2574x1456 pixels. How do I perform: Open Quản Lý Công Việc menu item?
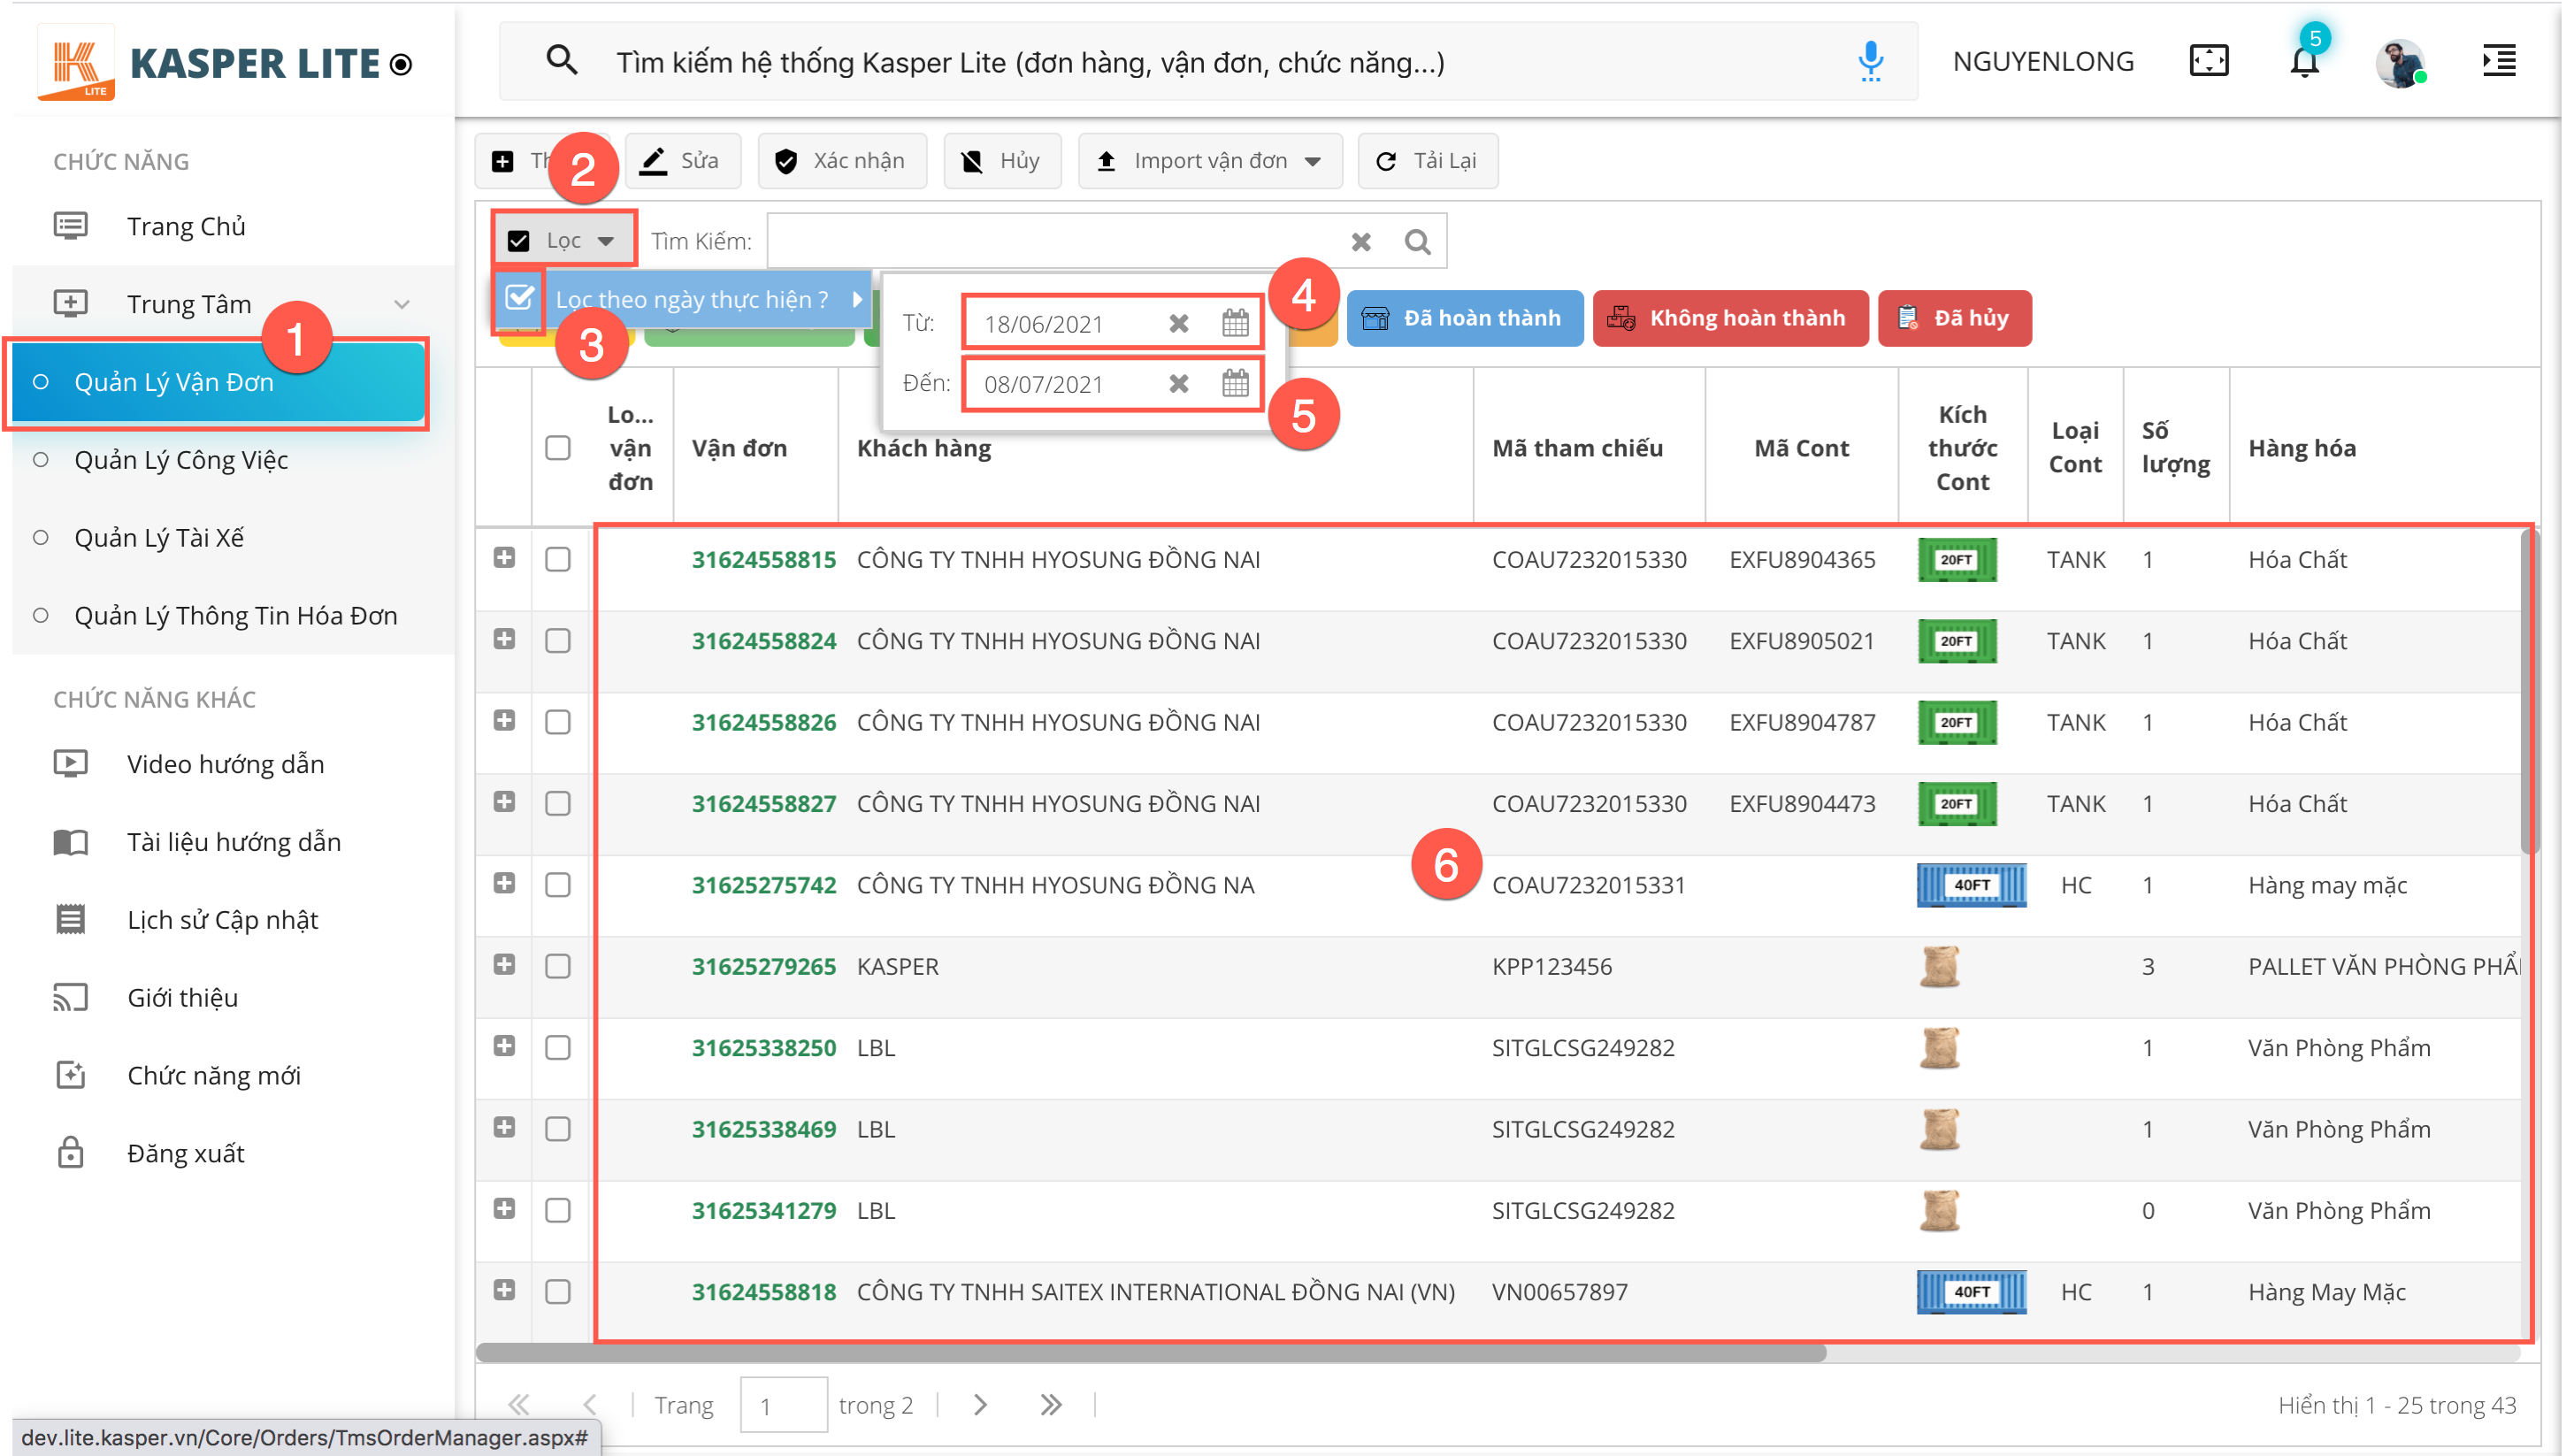point(181,460)
